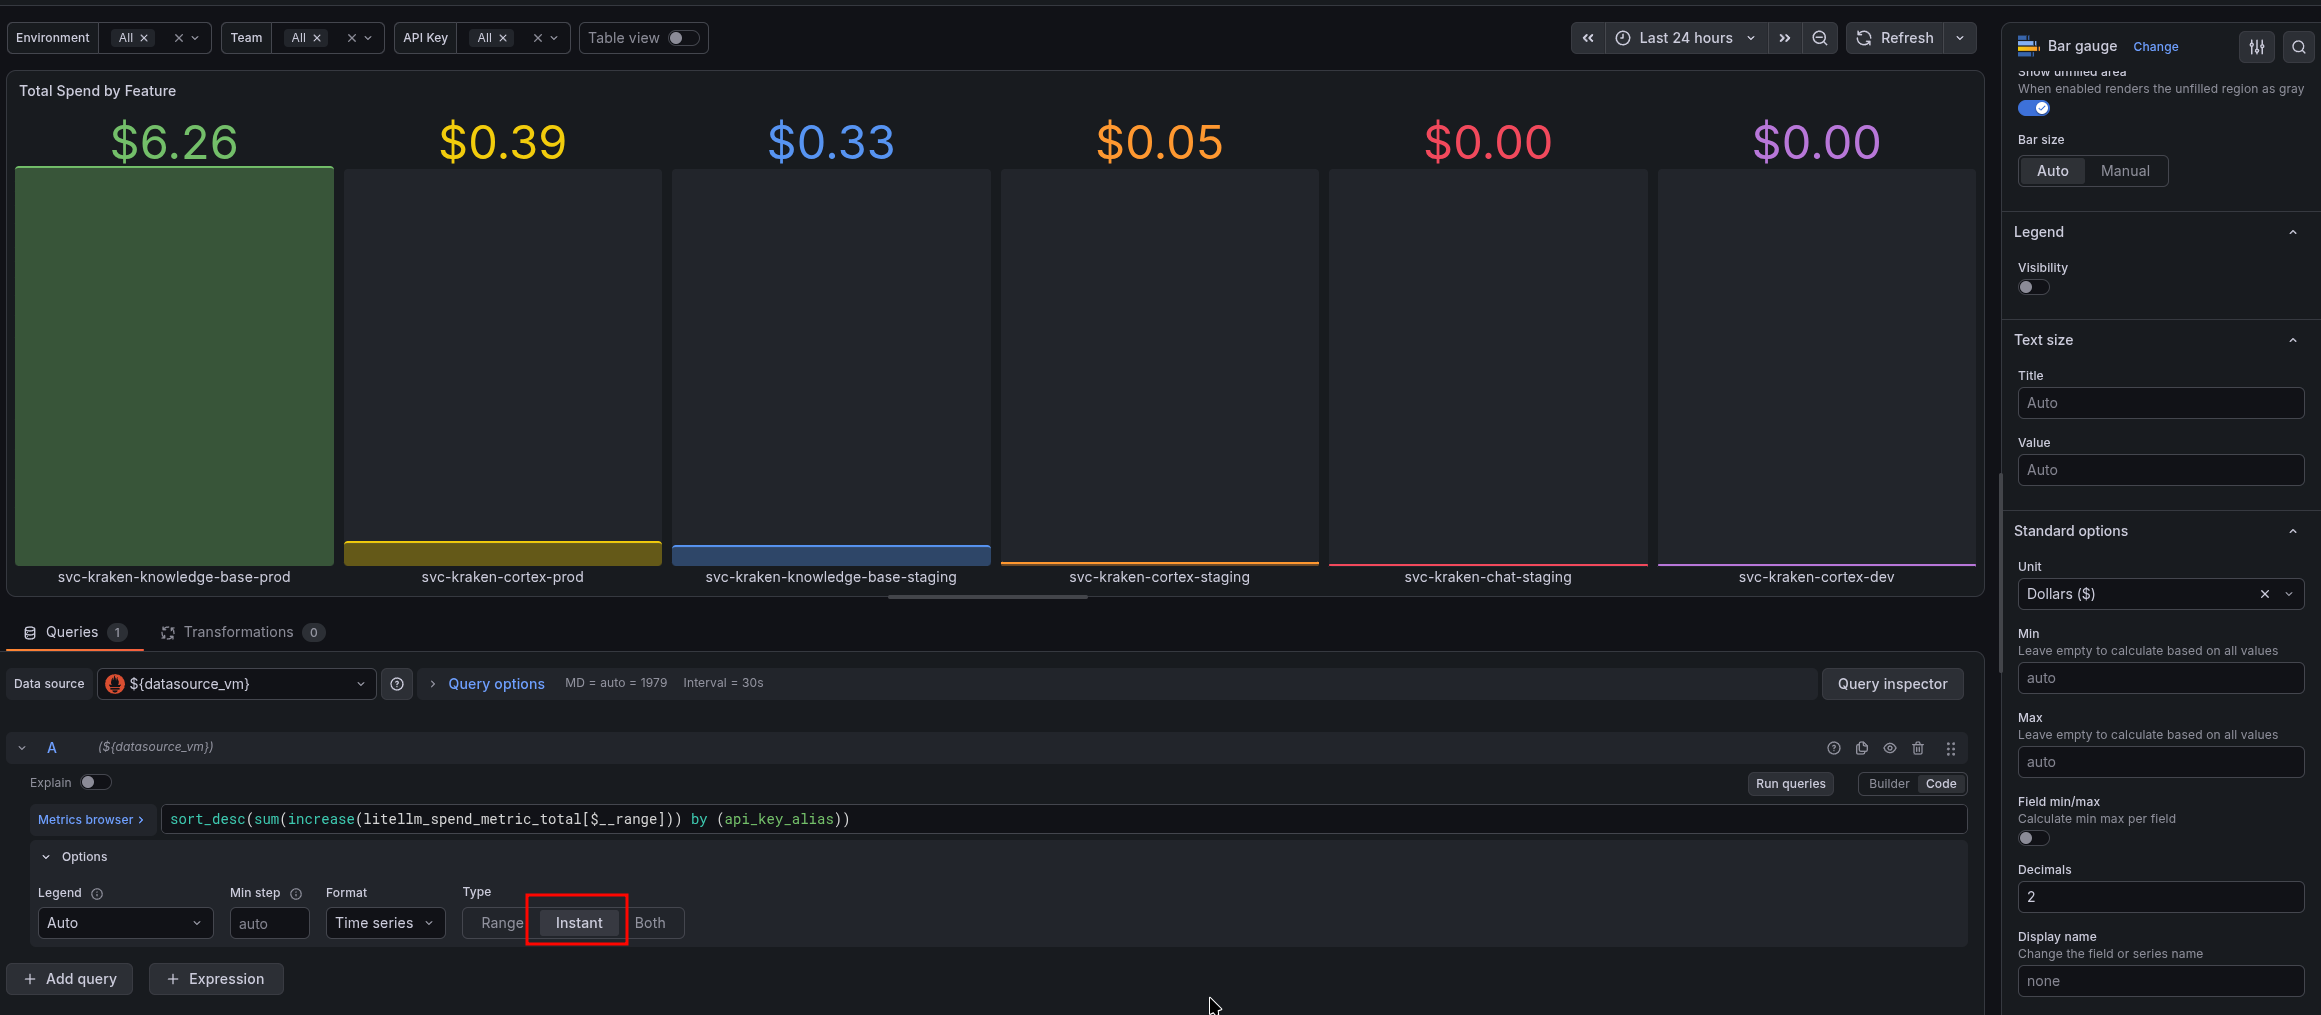Screen dimensions: 2321x1015
Task: Click the Min step info icon
Action: [x=296, y=894]
